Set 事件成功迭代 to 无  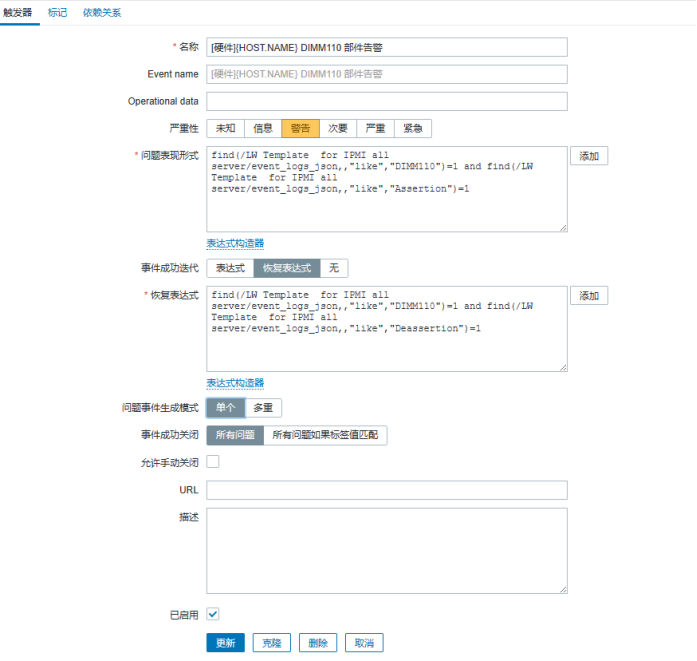[334, 268]
